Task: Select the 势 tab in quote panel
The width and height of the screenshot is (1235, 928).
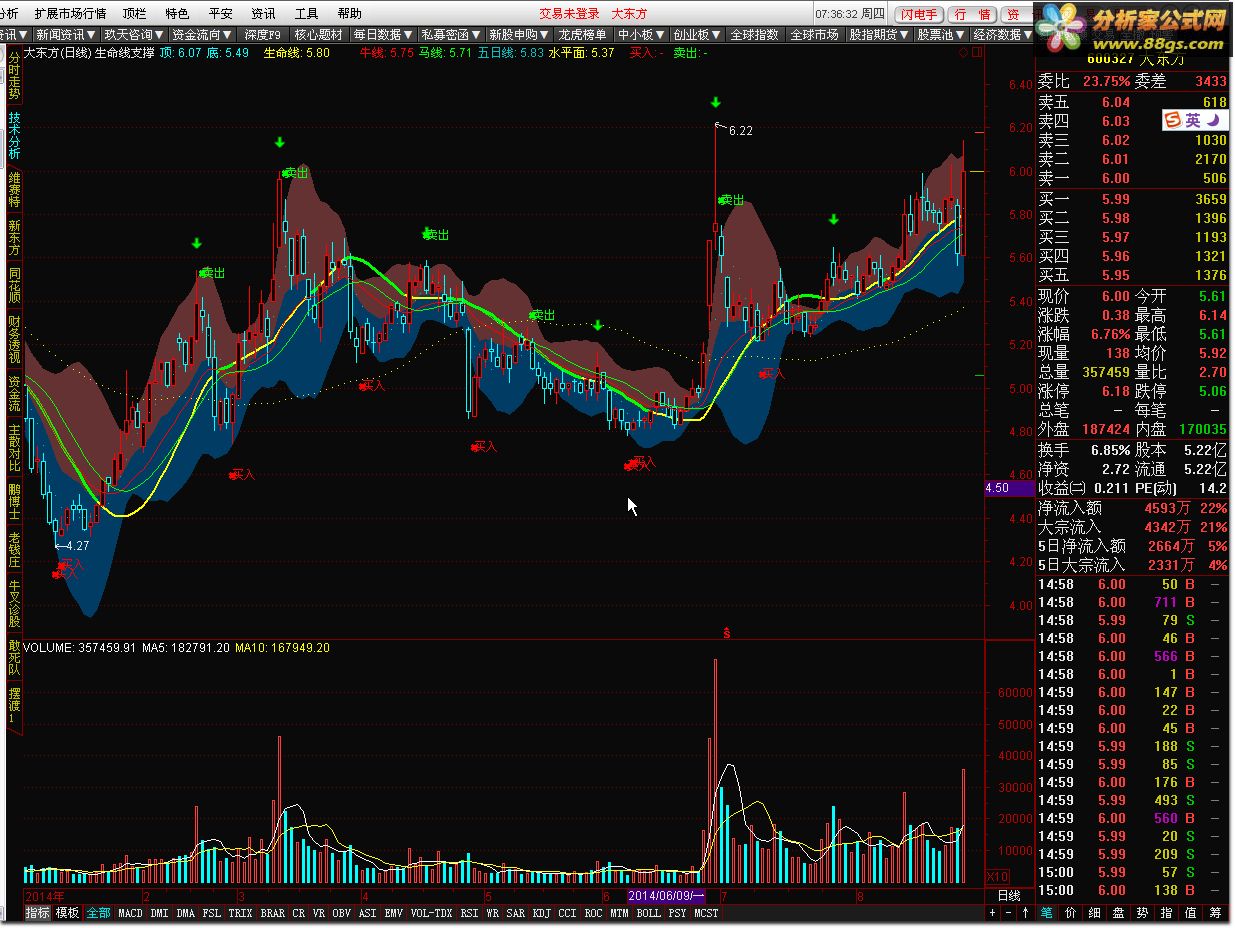Action: [x=1142, y=913]
